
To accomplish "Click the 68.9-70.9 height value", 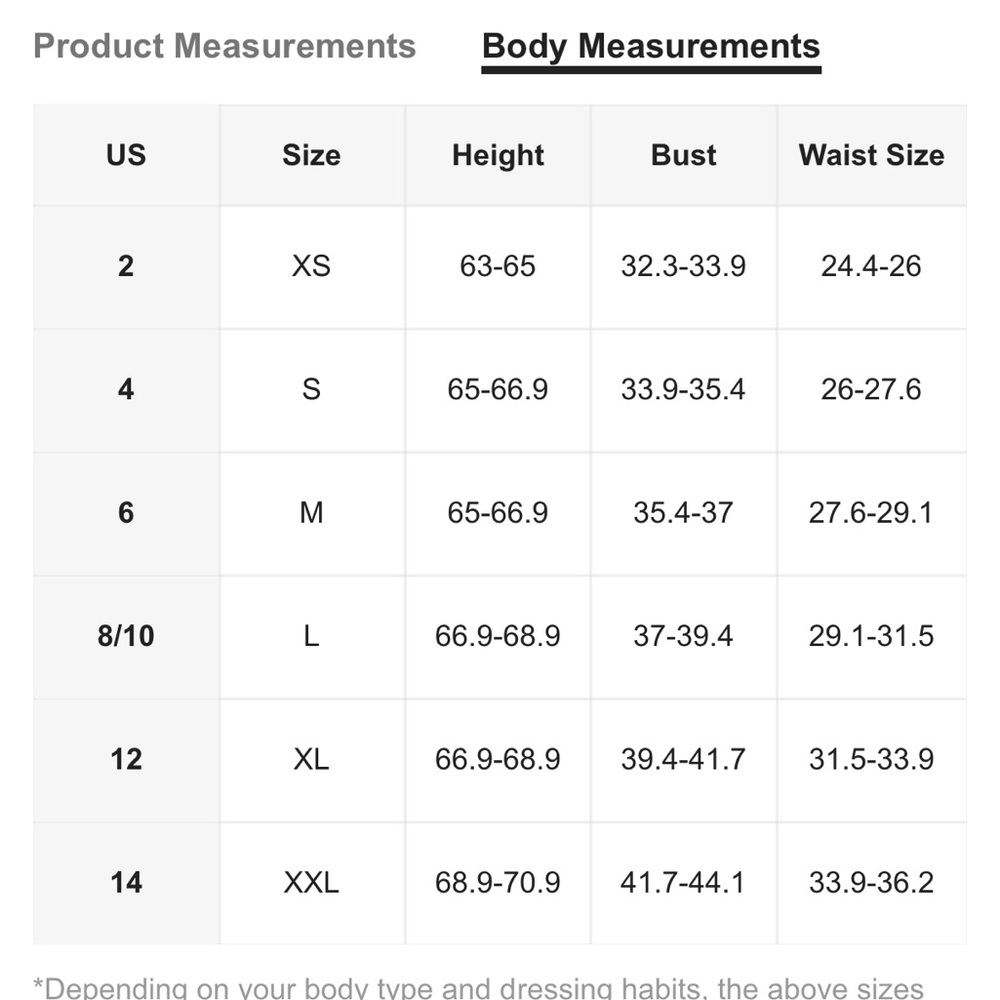I will click(498, 883).
